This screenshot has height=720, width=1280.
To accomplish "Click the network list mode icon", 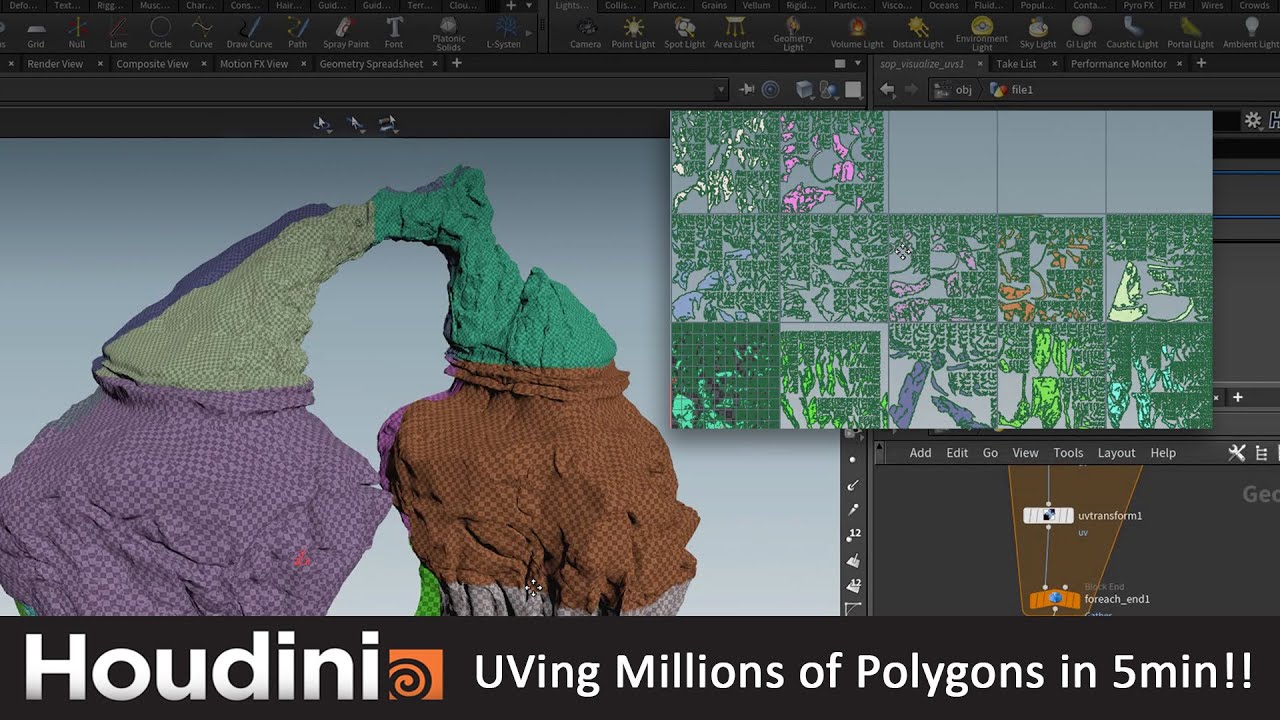I will [x=1261, y=453].
